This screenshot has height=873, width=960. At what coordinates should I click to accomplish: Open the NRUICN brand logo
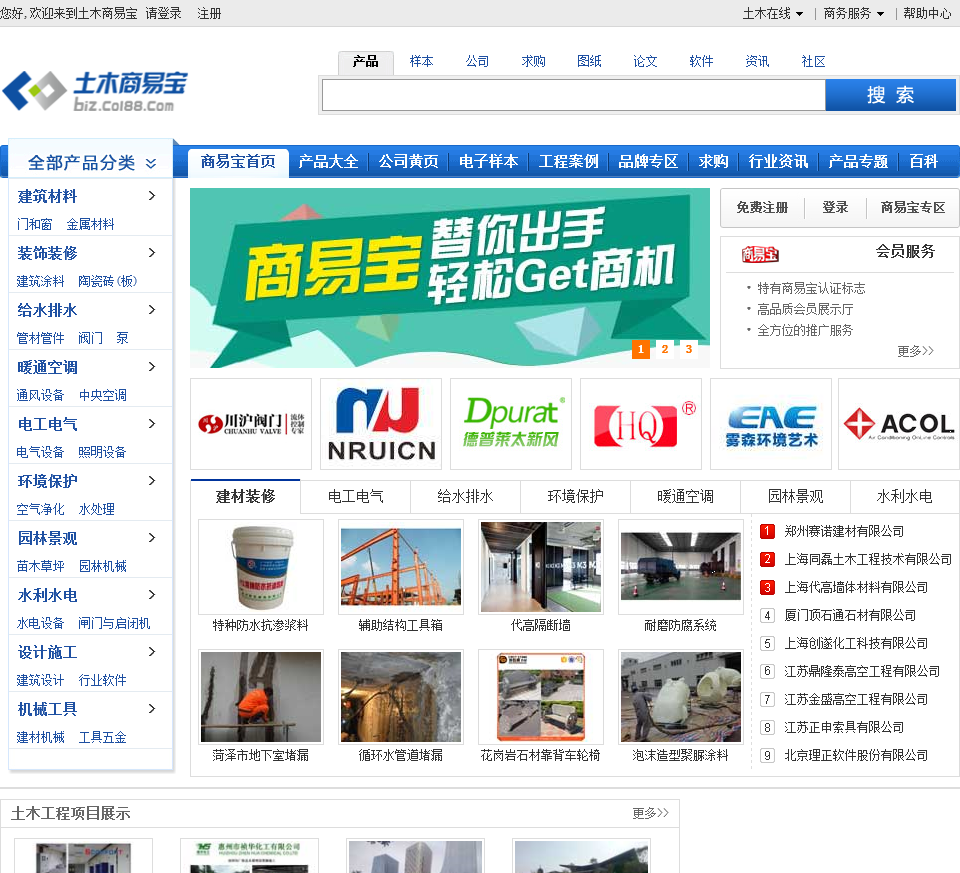(x=381, y=424)
